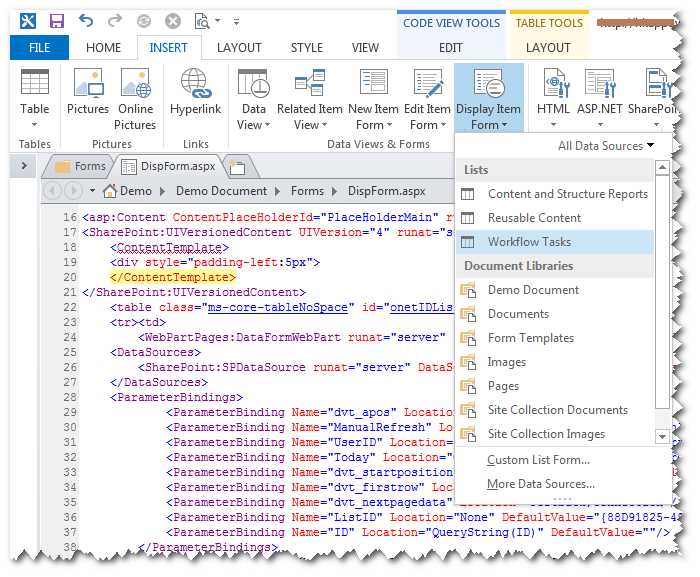Expand the navigation pane chevron

click(x=24, y=166)
